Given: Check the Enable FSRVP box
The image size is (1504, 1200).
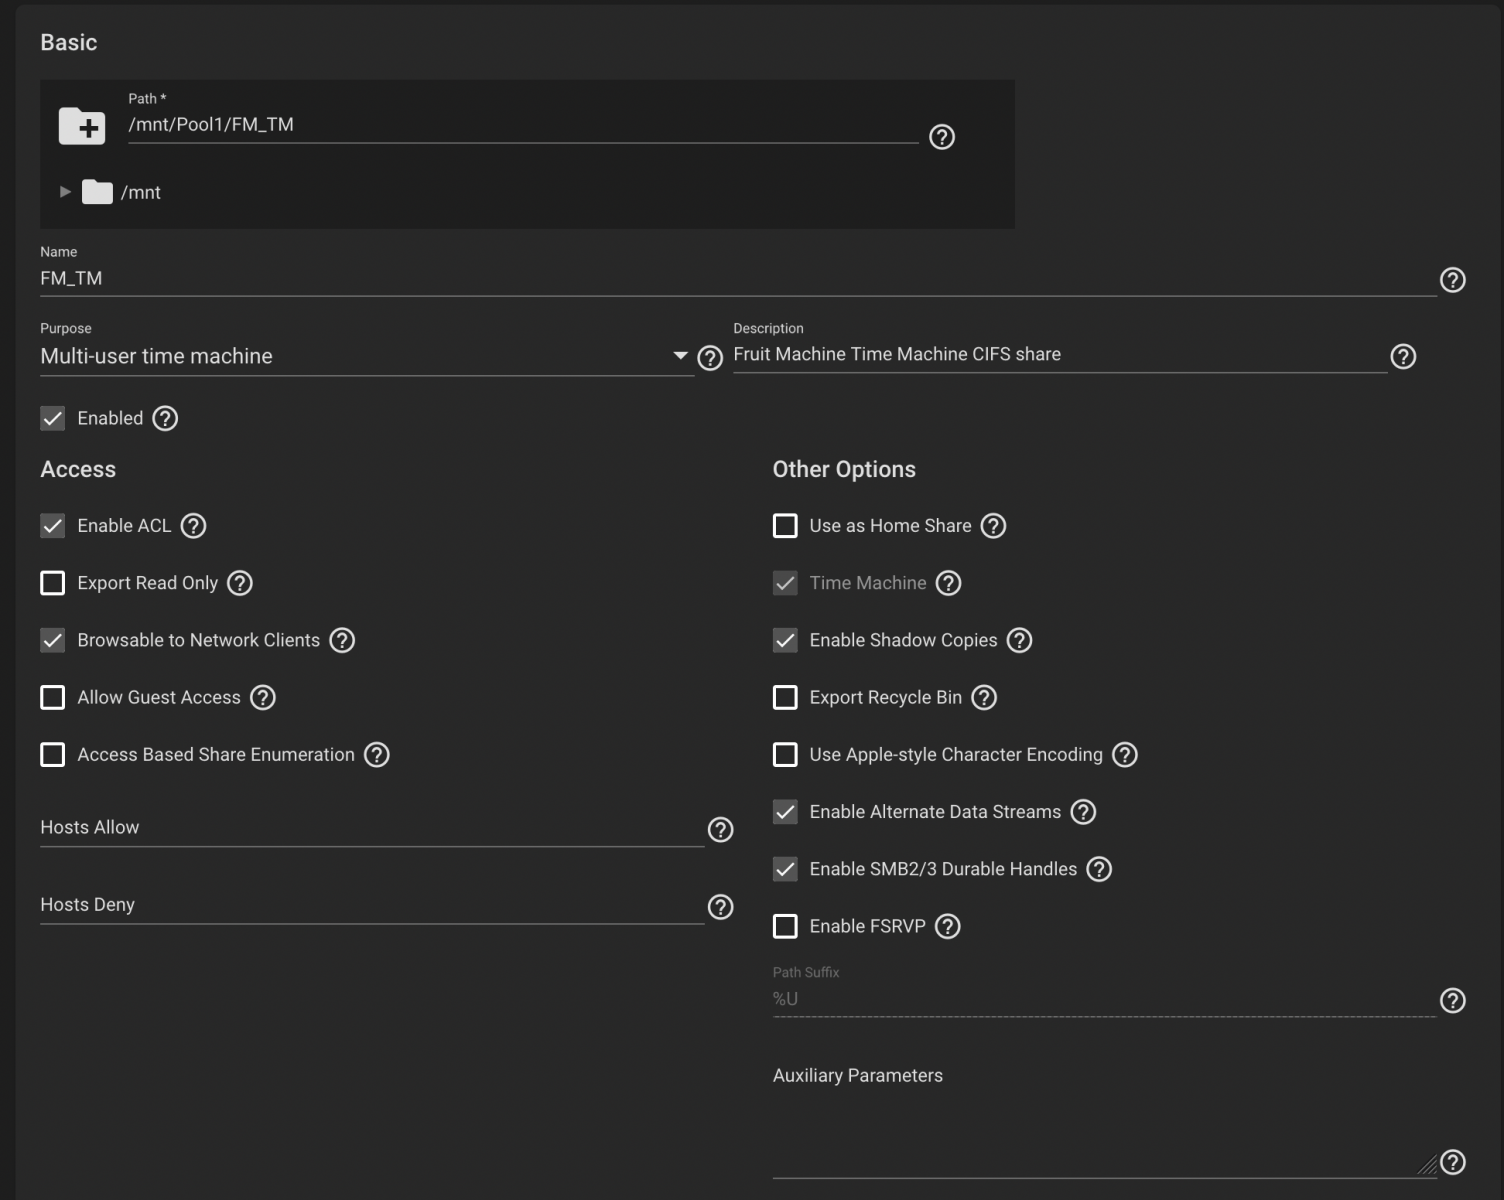Looking at the screenshot, I should (786, 926).
